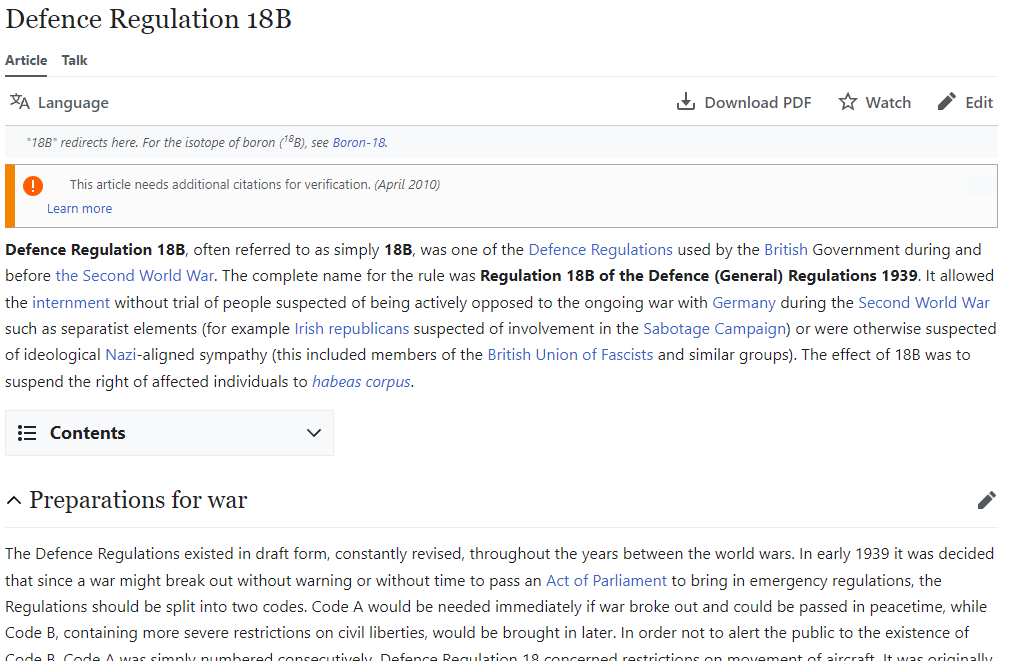The image size is (1017, 661).
Task: Open the Learn more link
Action: click(x=79, y=208)
